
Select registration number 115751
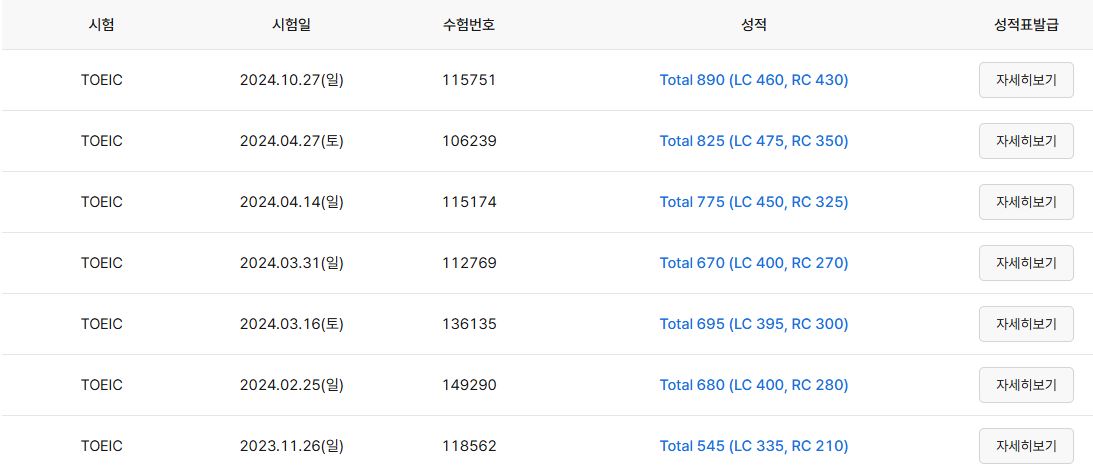469,80
